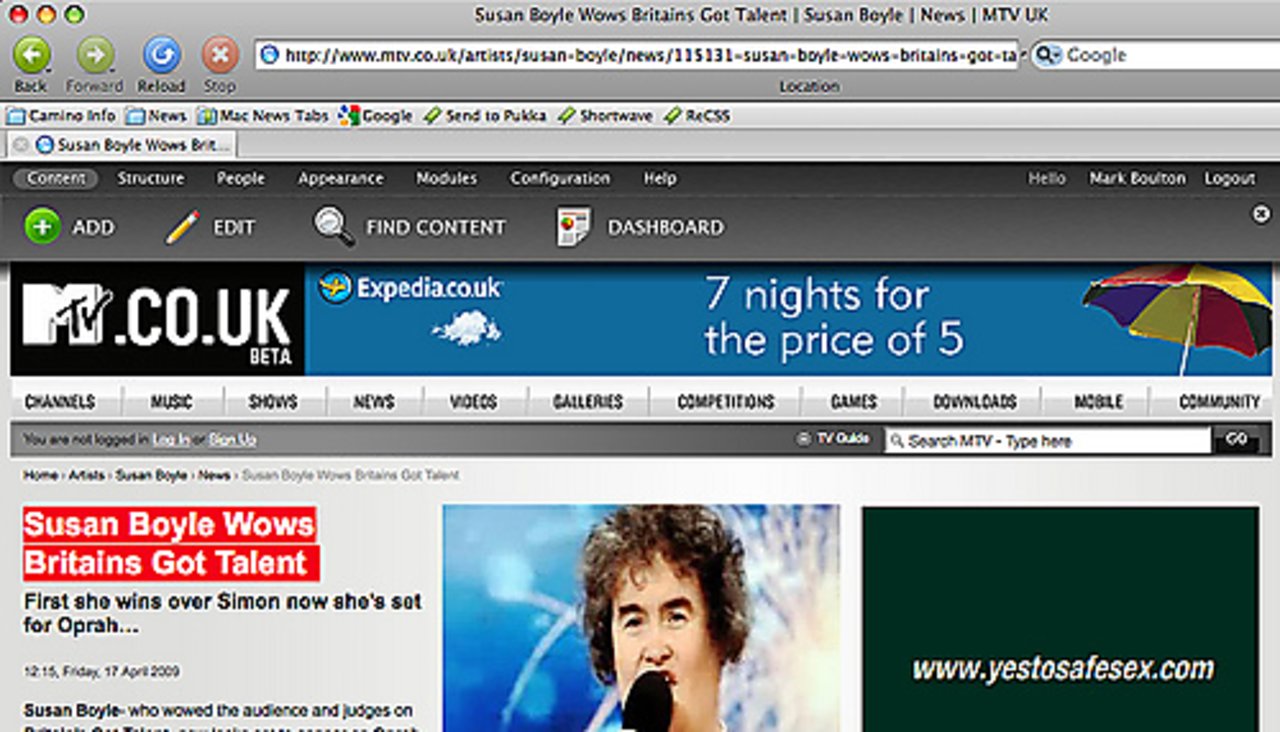Click the green Add content icon
This screenshot has width=1280, height=732.
[x=42, y=227]
